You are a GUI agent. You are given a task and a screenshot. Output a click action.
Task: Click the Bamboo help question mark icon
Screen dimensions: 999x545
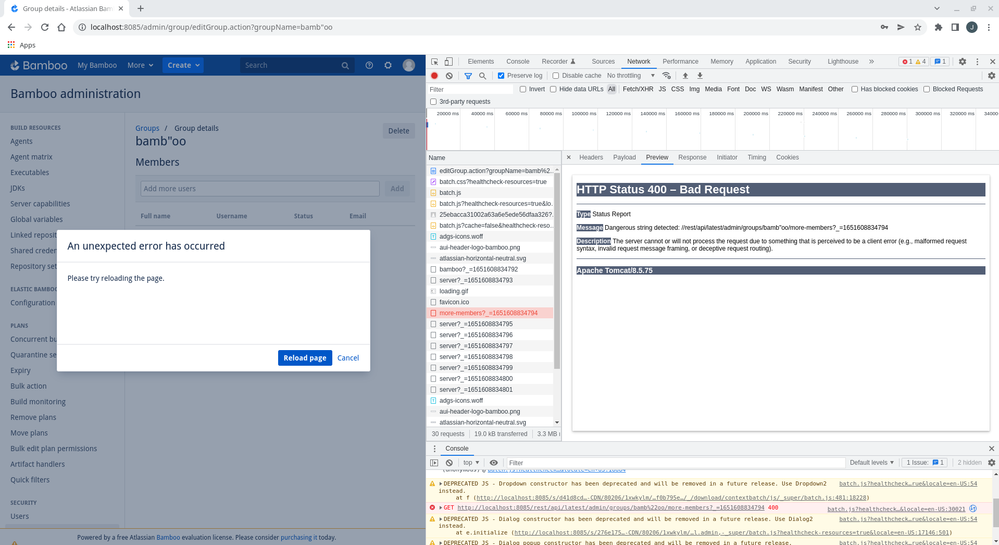369,65
